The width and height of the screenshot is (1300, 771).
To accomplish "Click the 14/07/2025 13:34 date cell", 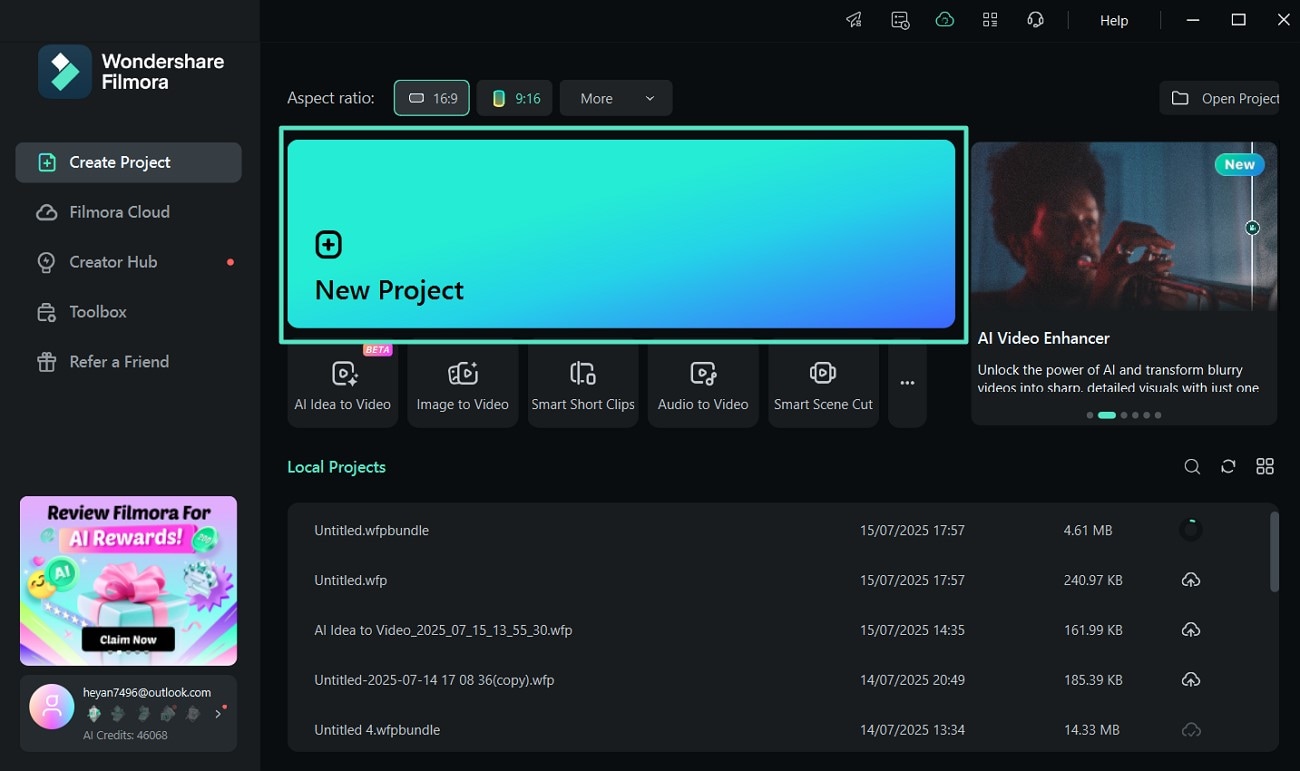I will [912, 730].
